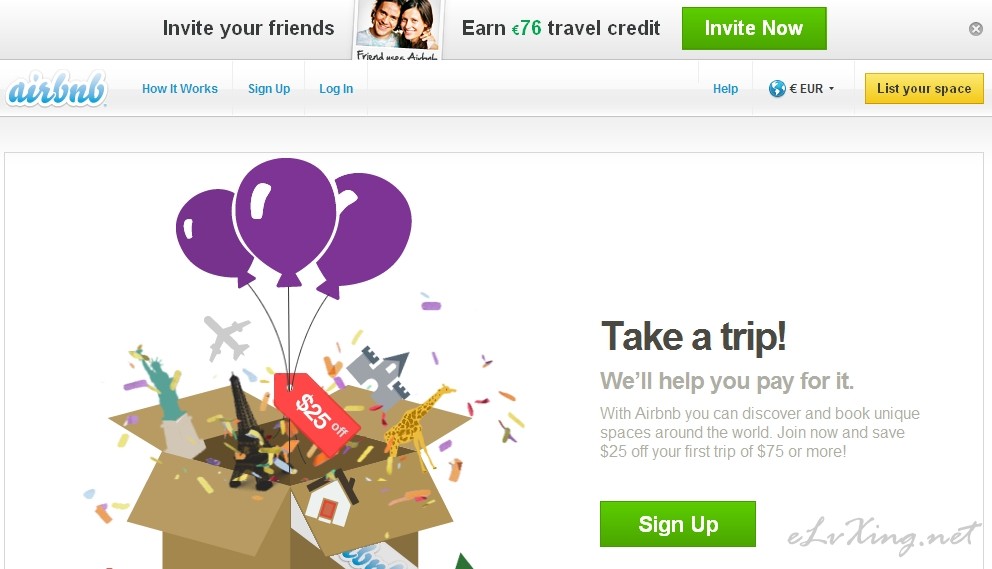Image resolution: width=992 pixels, height=569 pixels.
Task: Click the giraffe figure in the box
Action: [x=418, y=424]
